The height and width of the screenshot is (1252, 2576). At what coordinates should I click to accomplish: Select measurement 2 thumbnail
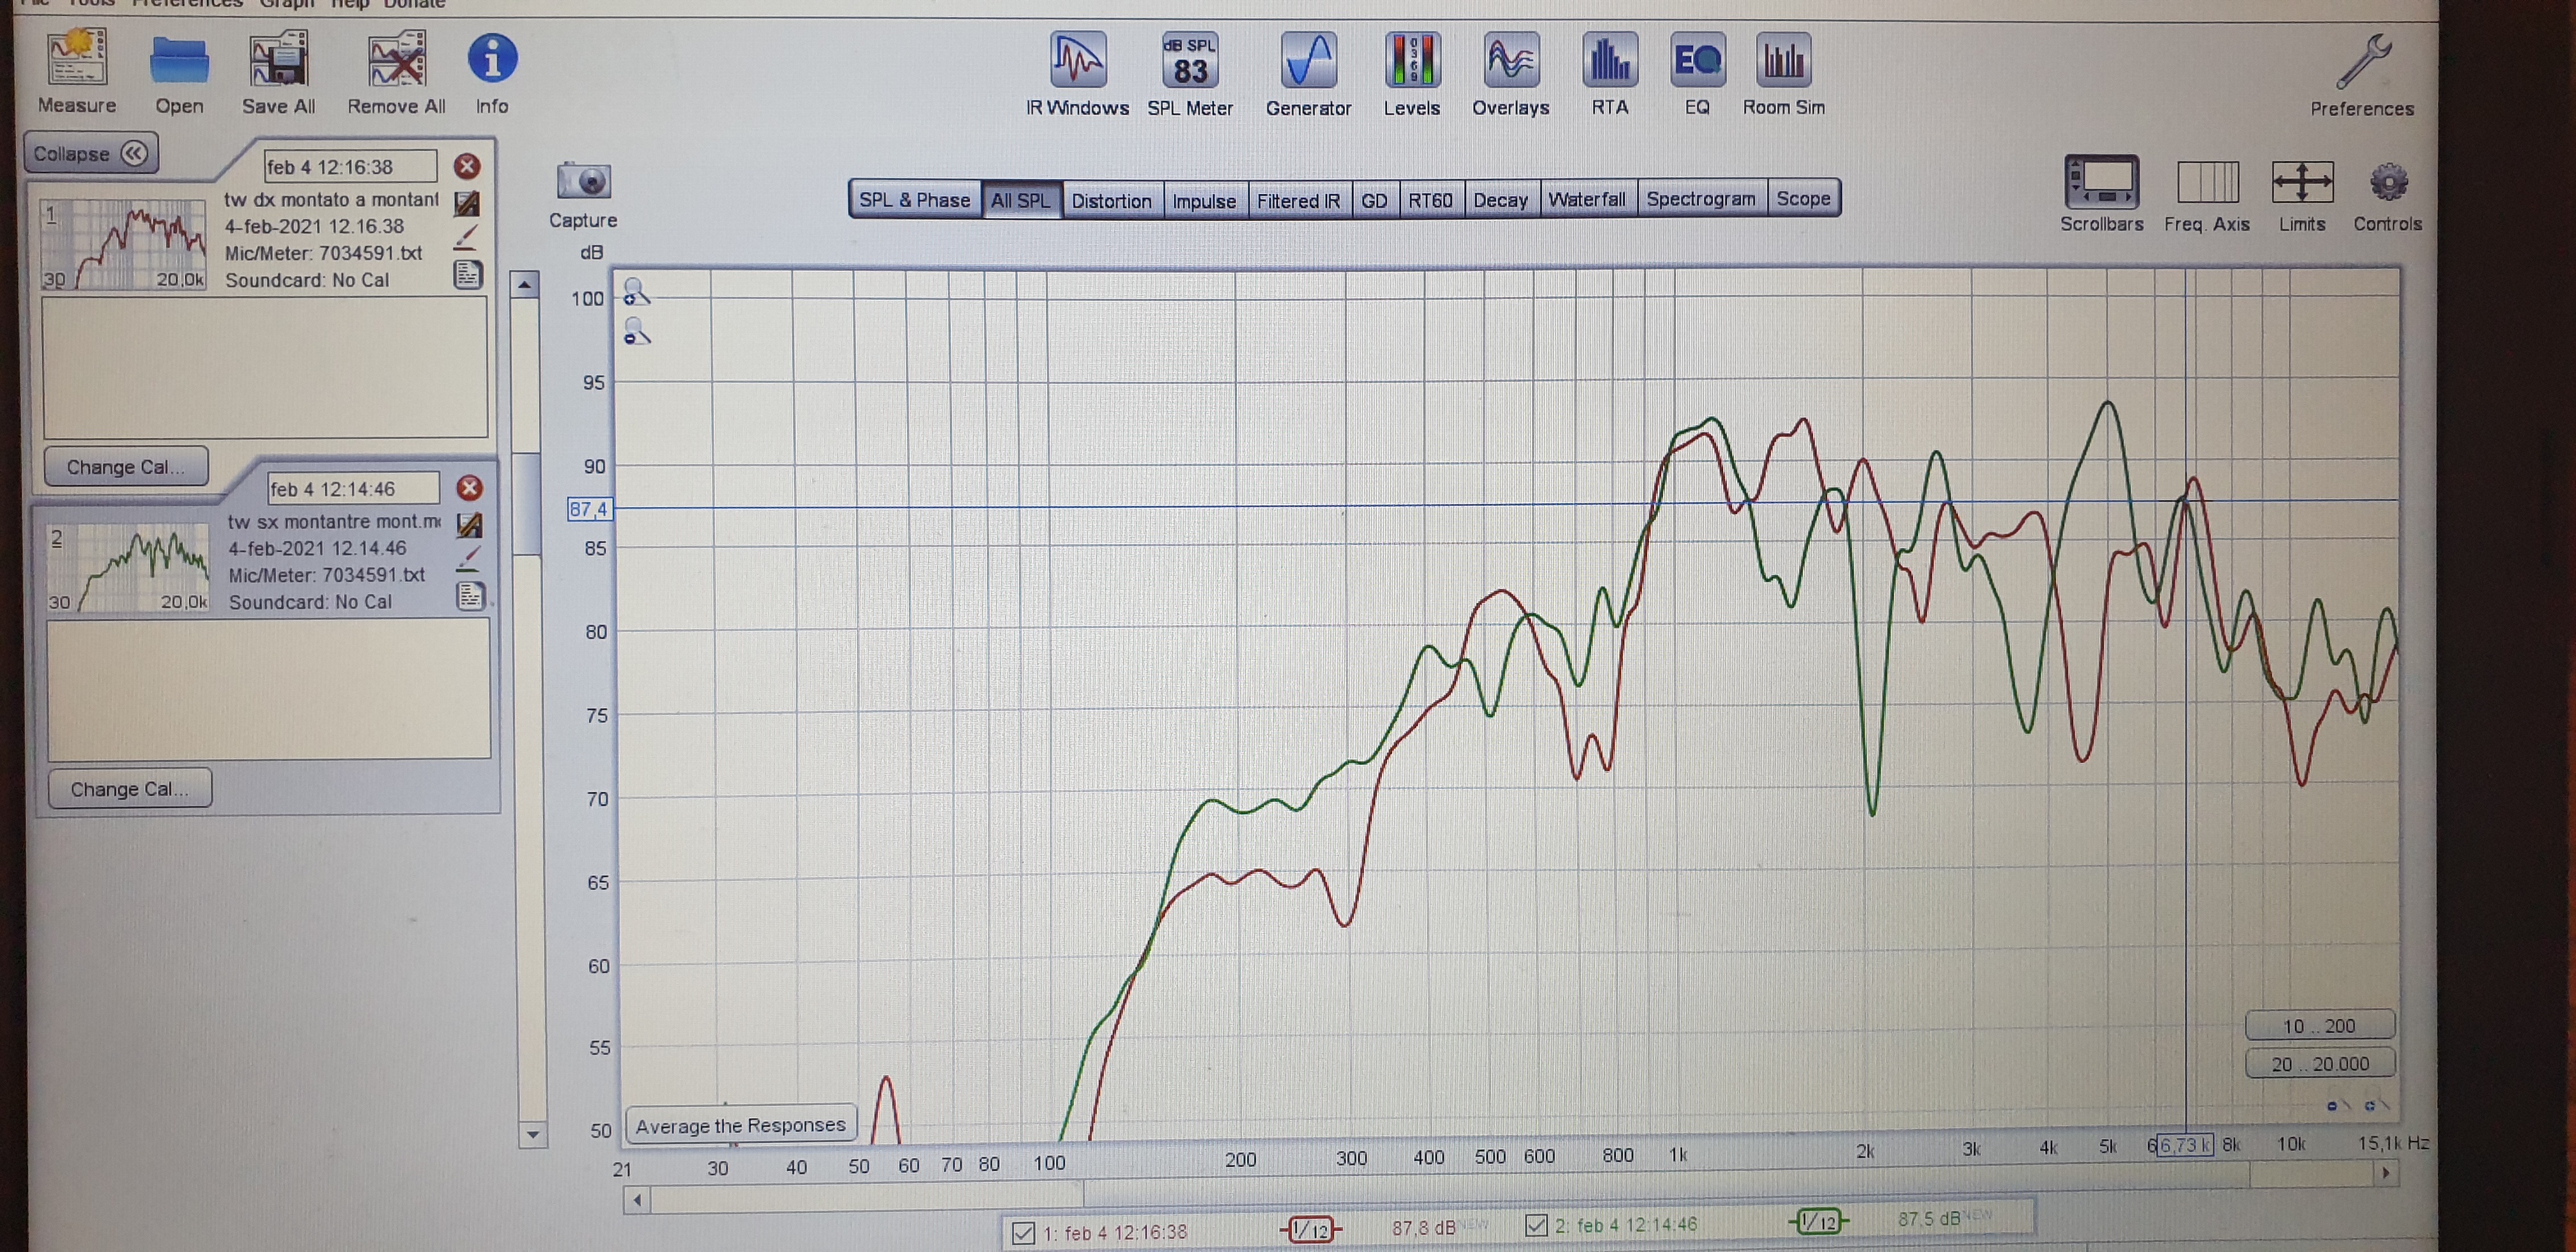[127, 567]
